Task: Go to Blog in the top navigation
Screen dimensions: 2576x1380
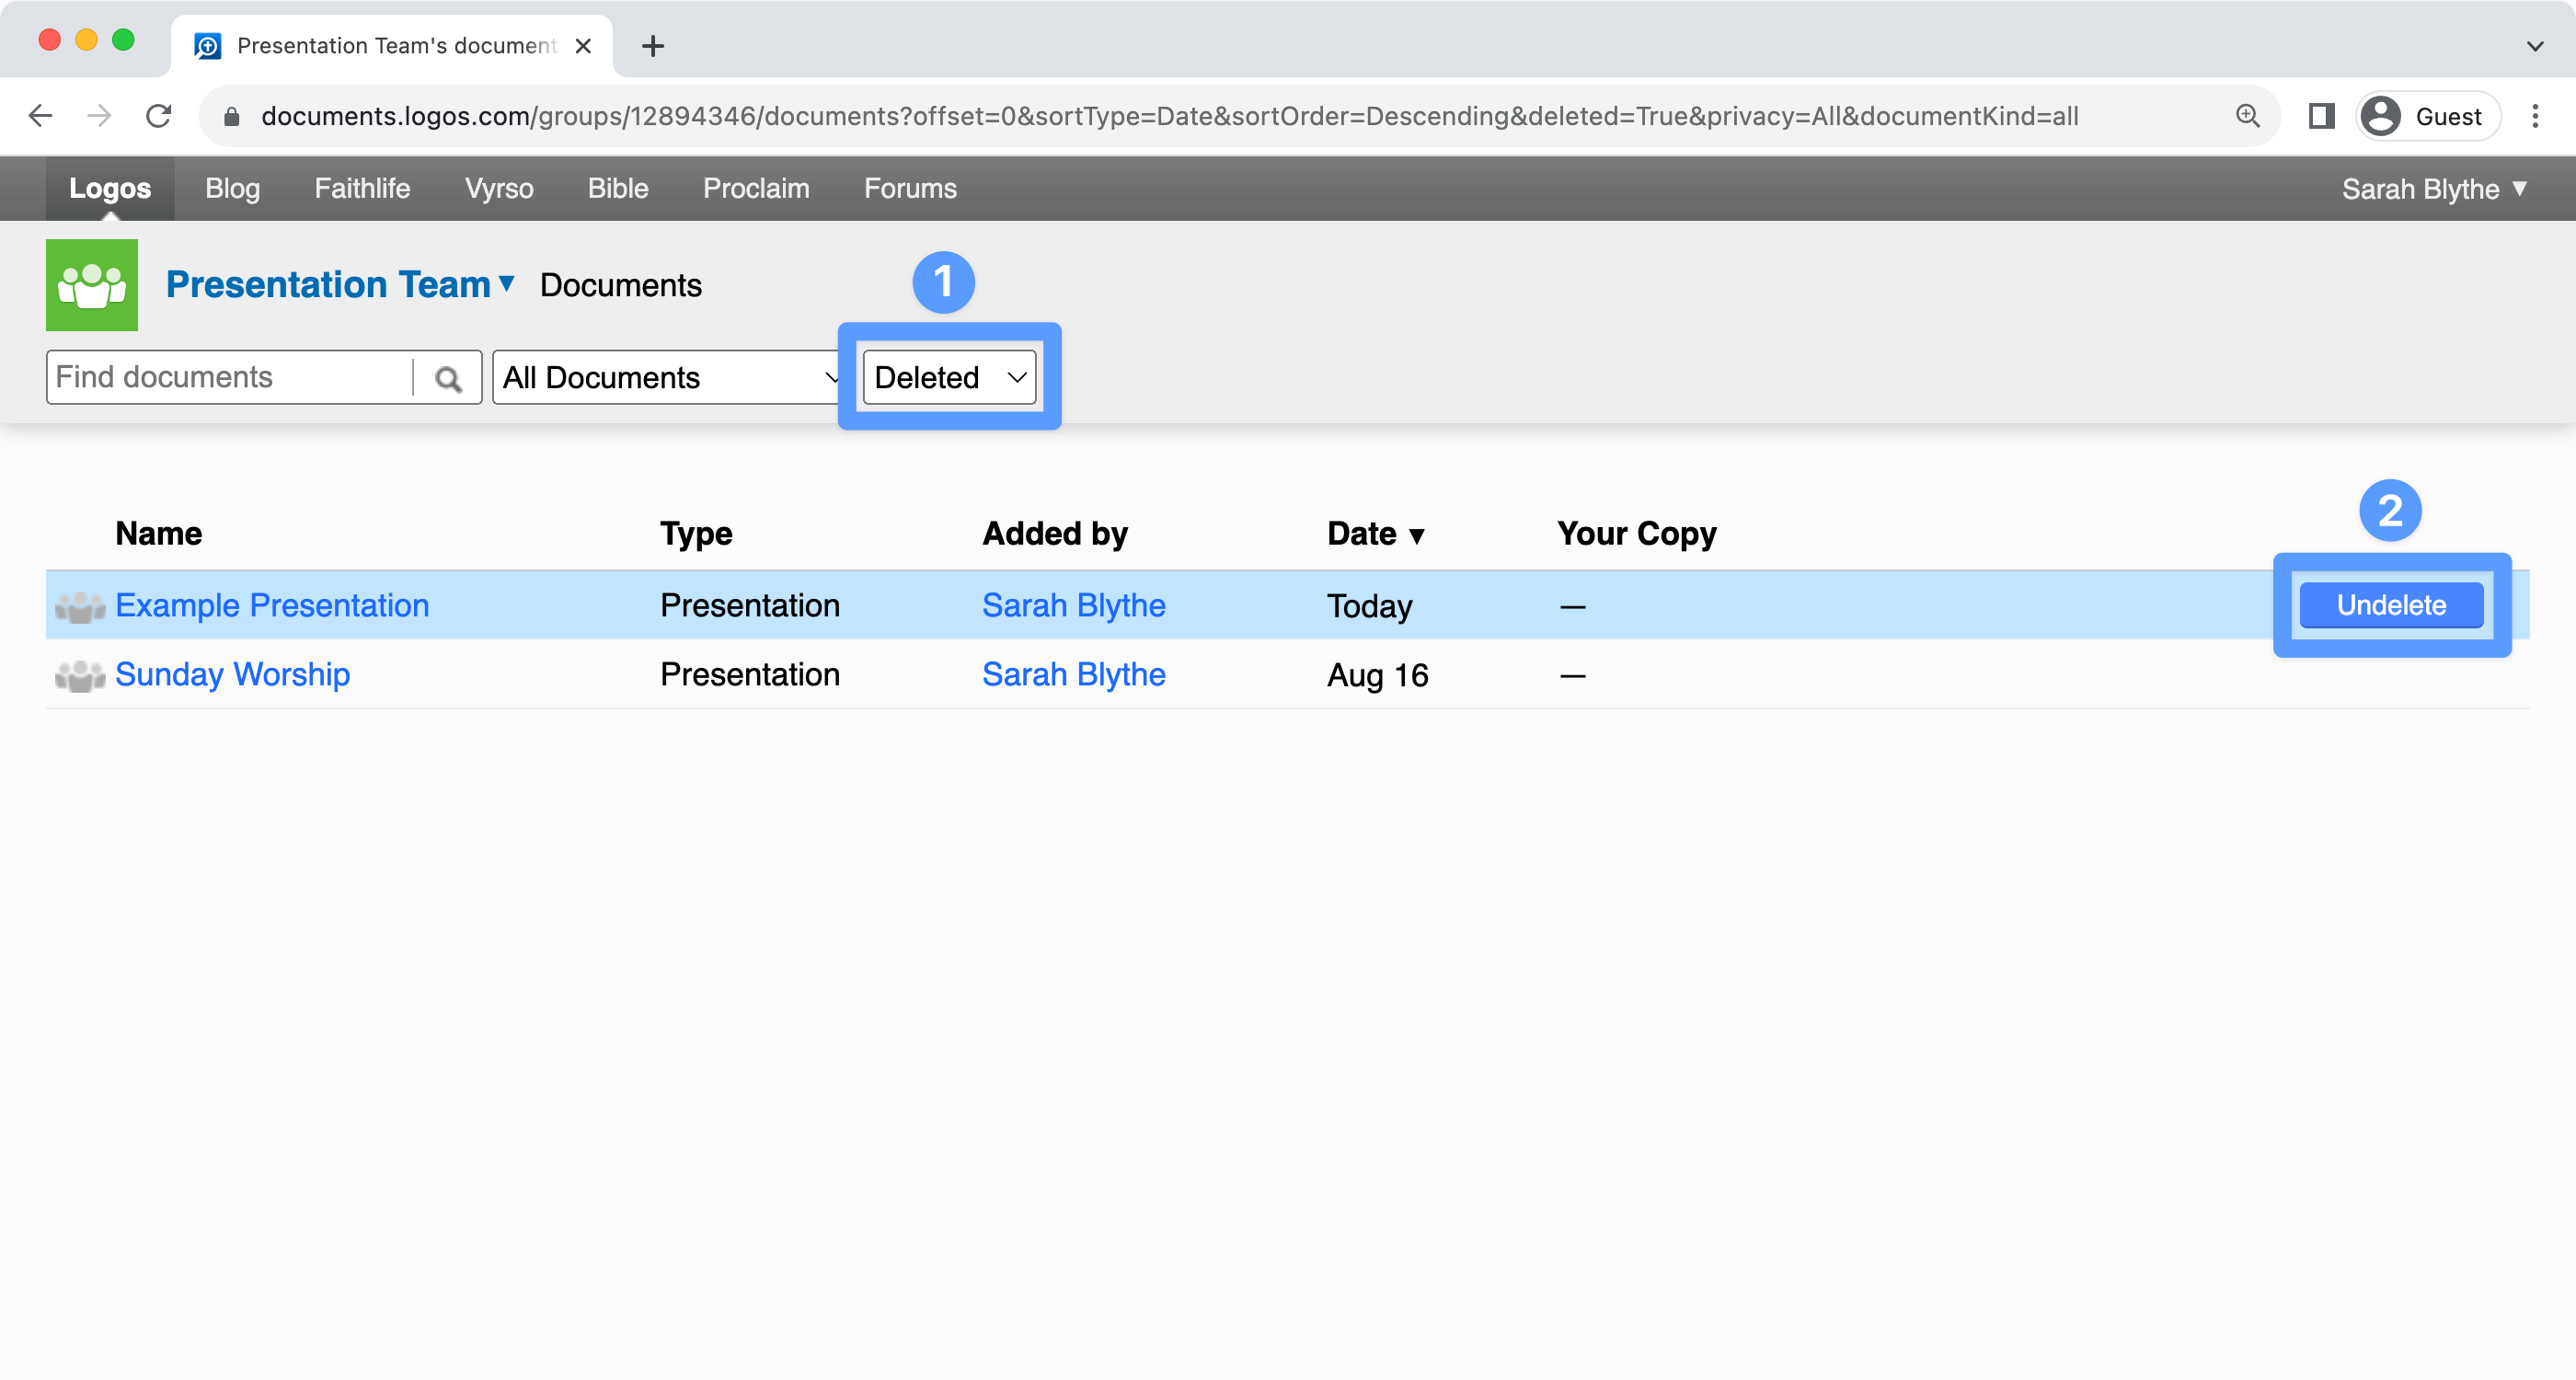Action: pos(232,188)
